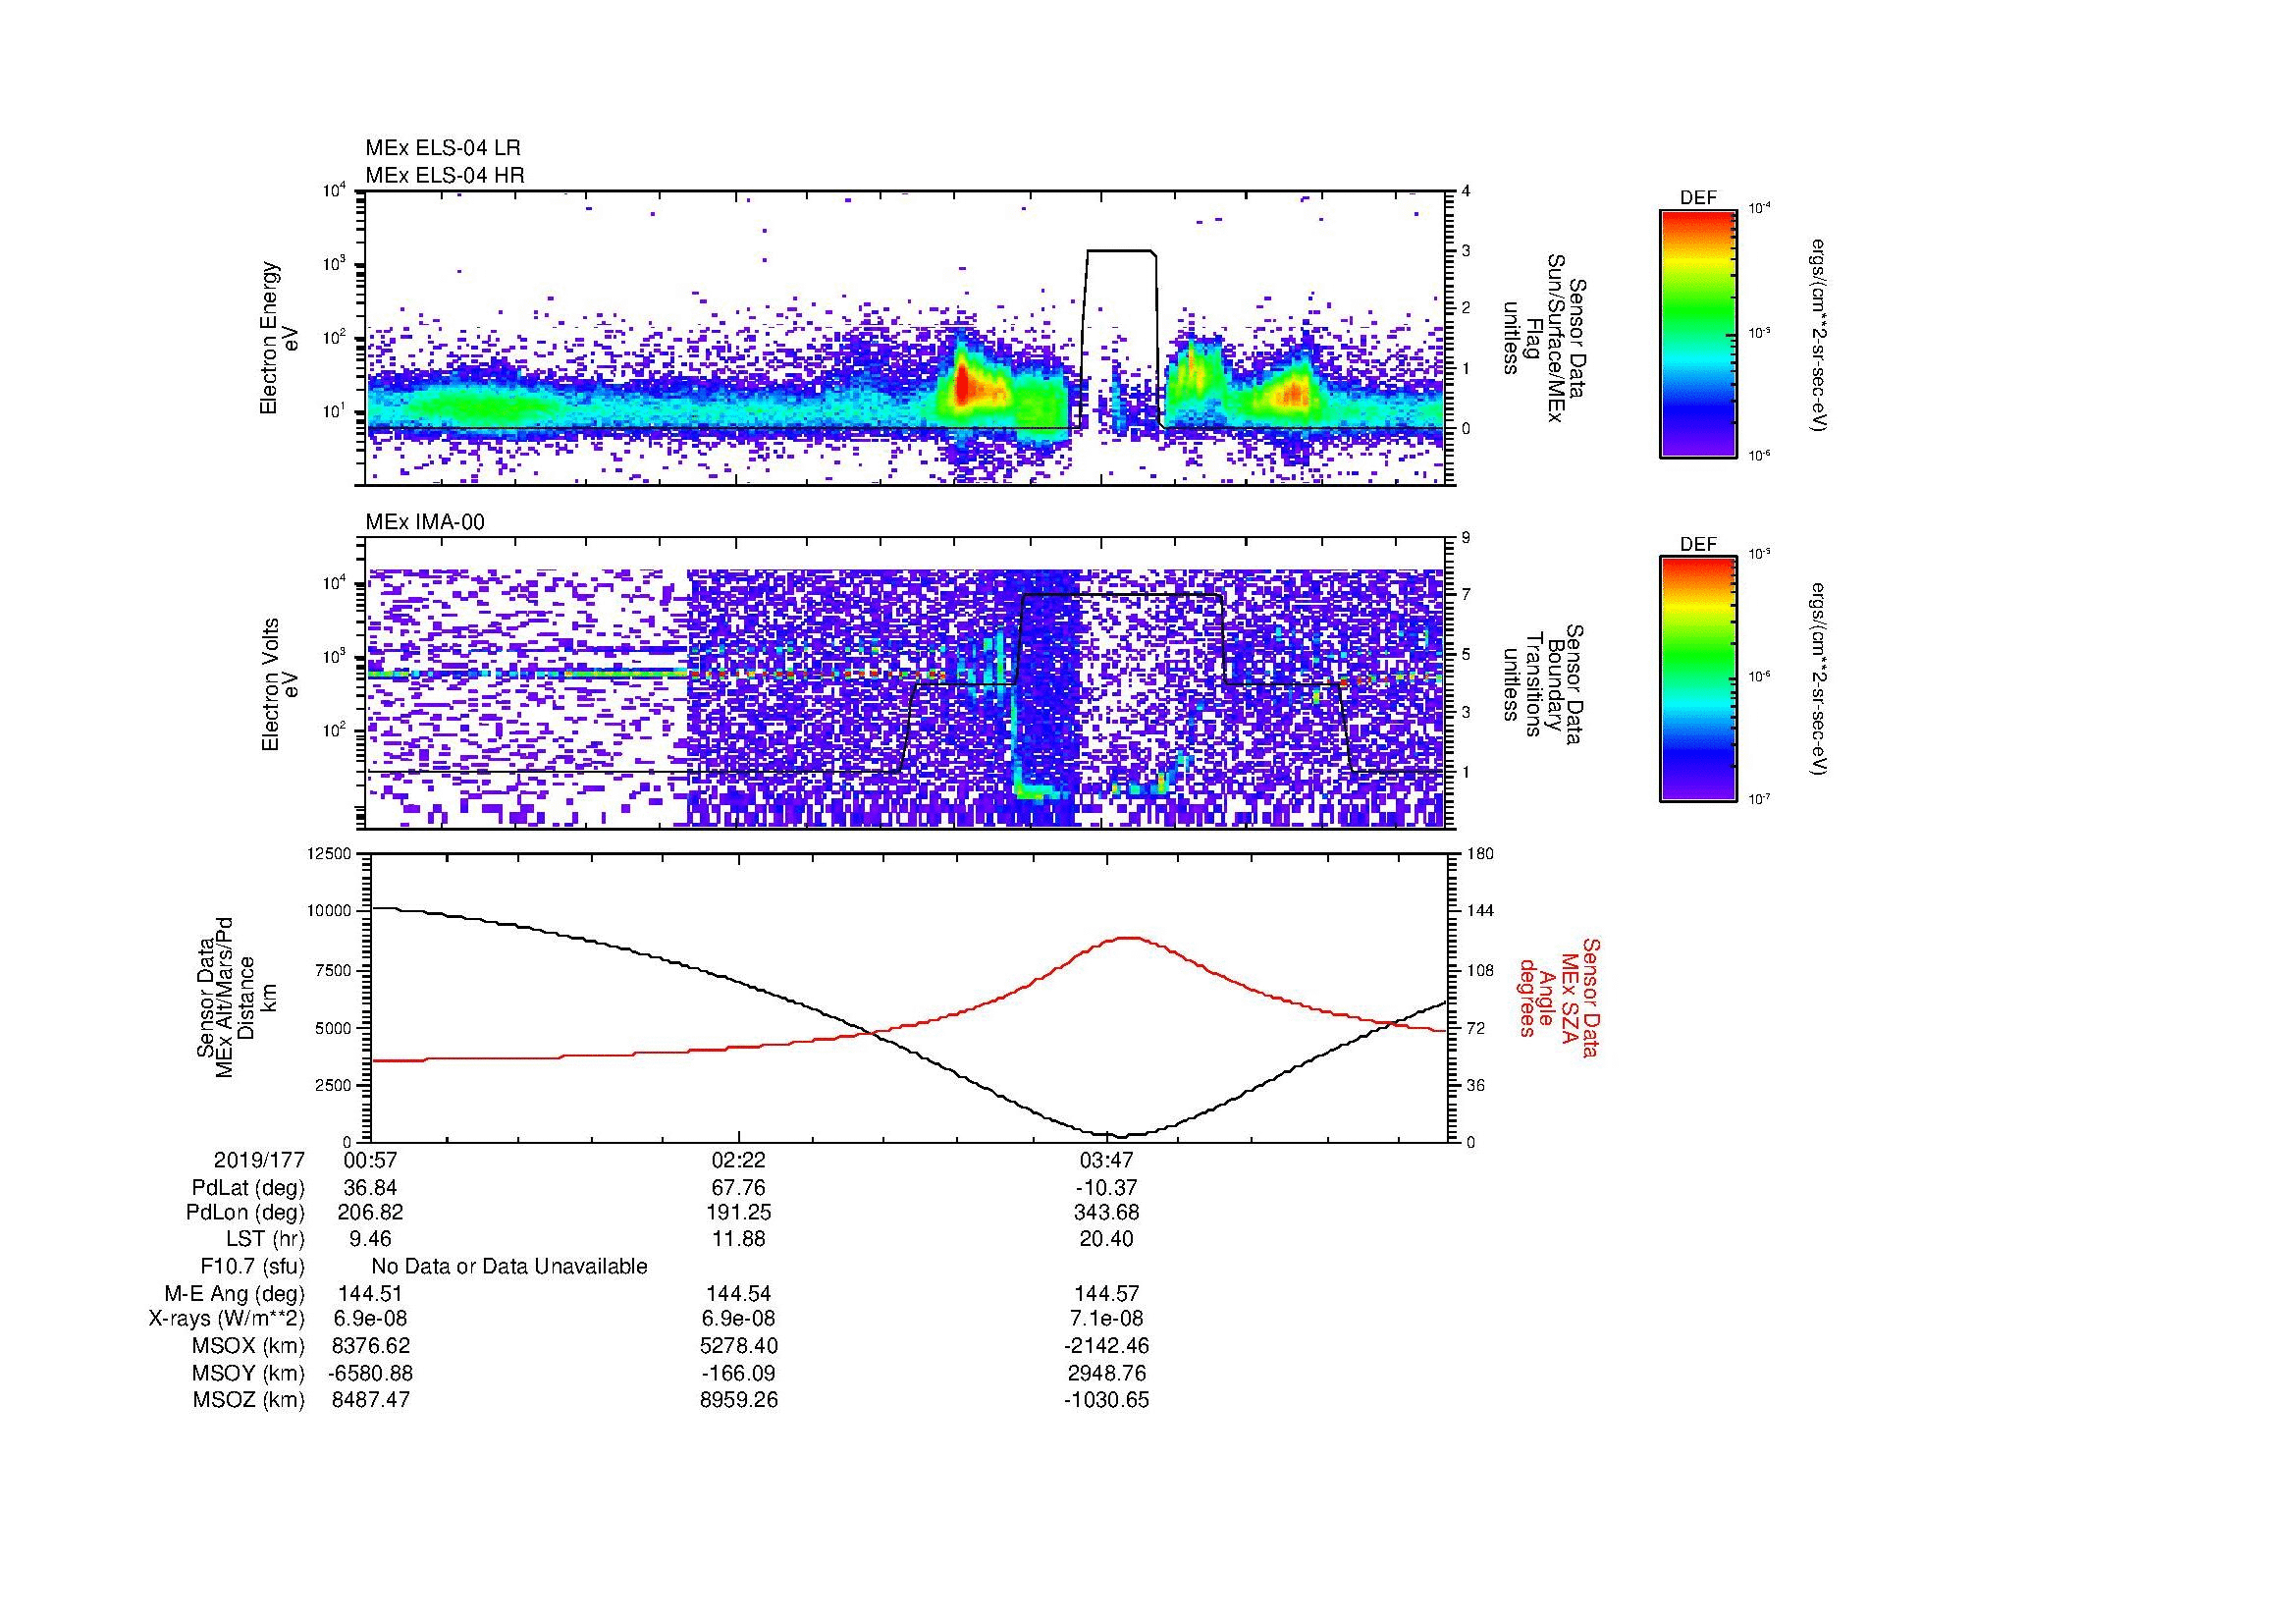Click the MEx ELS-04 HR panel title
Image resolution: width=2296 pixels, height=1623 pixels.
click(445, 175)
